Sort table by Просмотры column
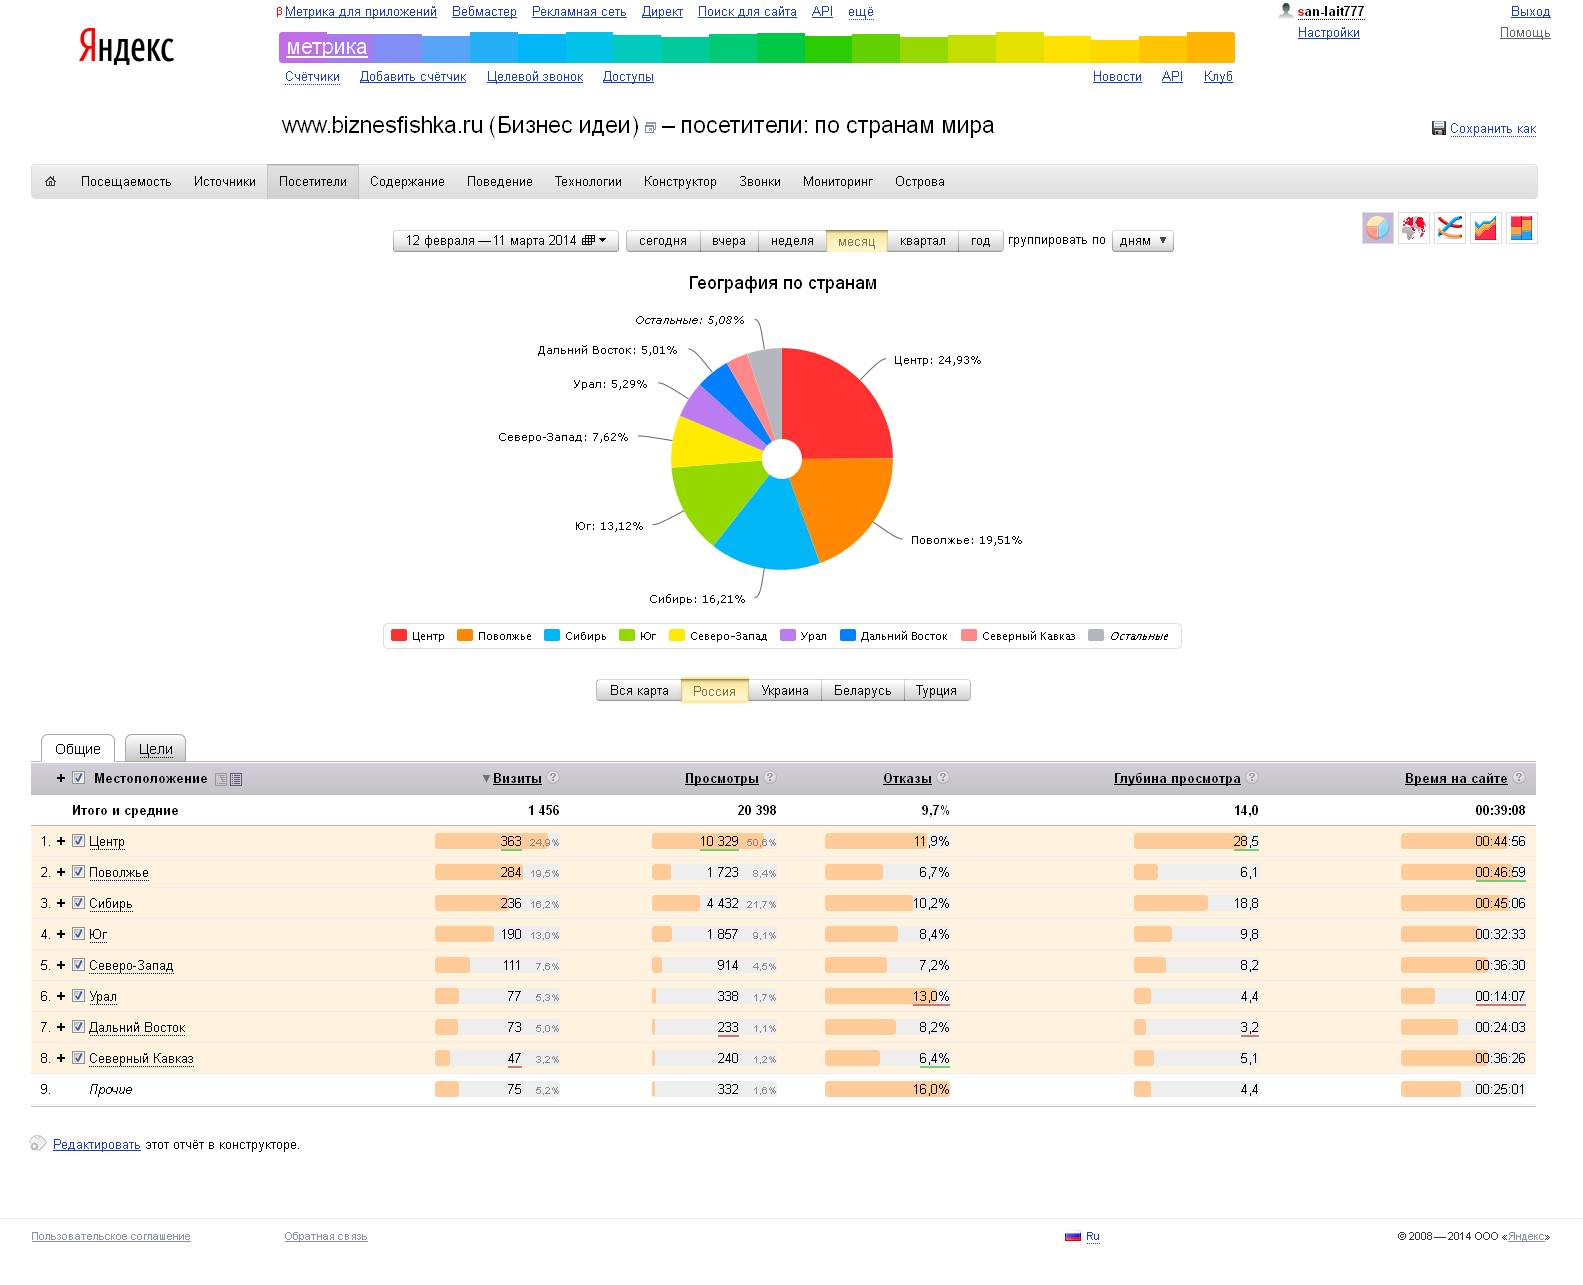Image resolution: width=1583 pixels, height=1285 pixels. 721,778
